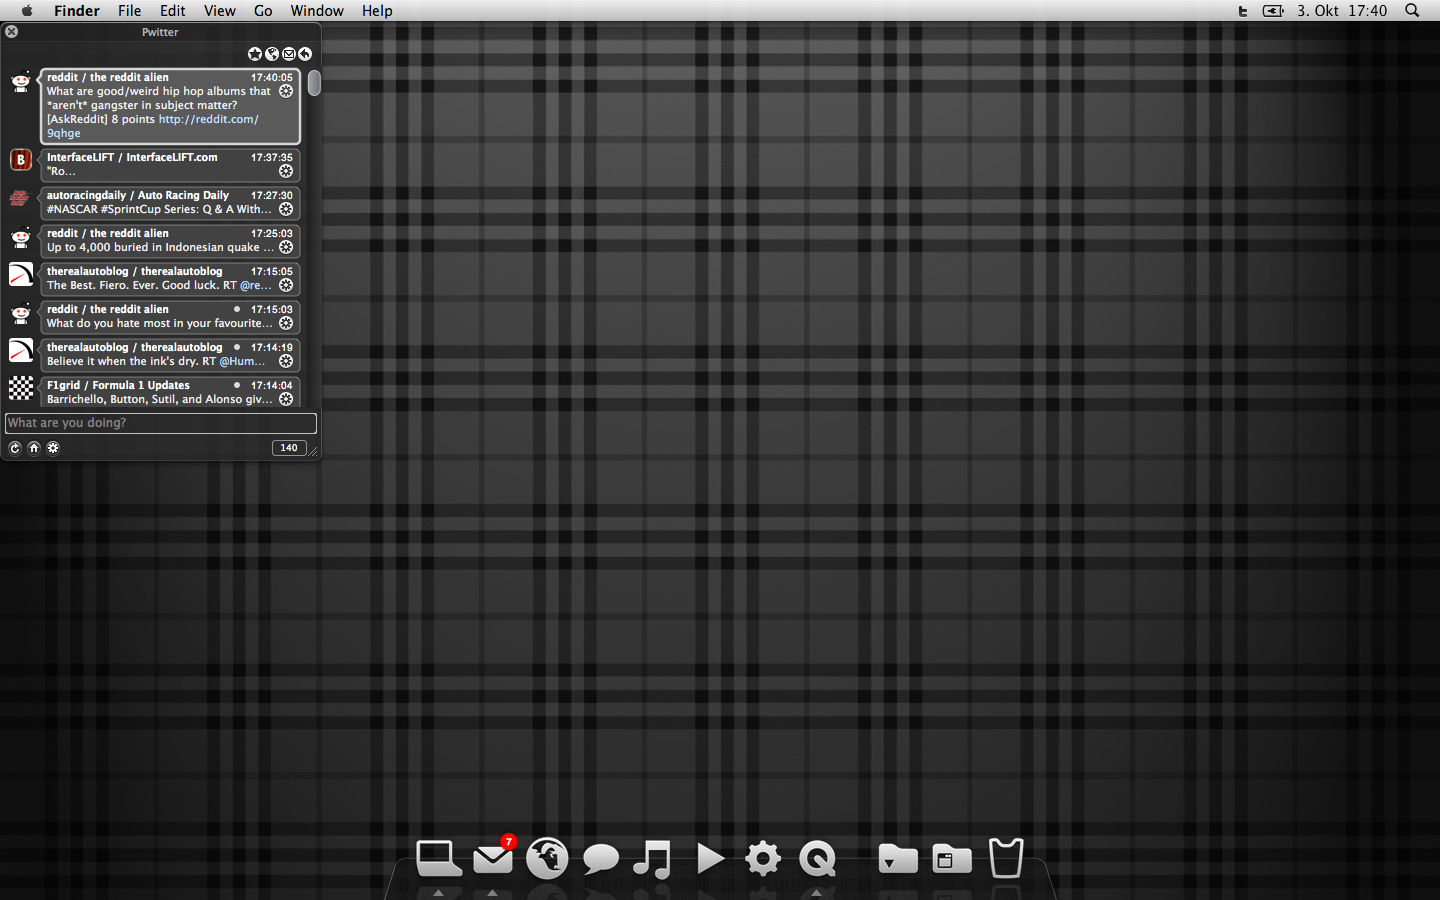The width and height of the screenshot is (1440, 900).
Task: Open the Trash in the Dock
Action: (x=1006, y=858)
